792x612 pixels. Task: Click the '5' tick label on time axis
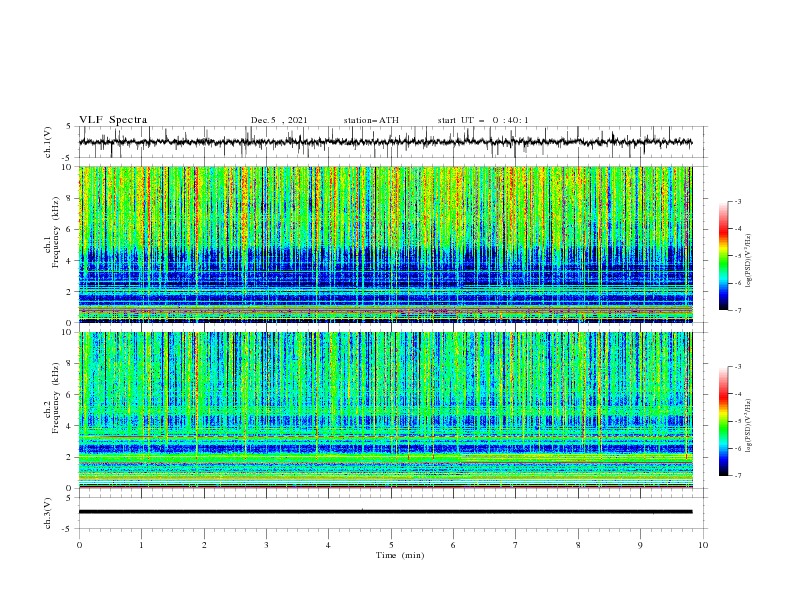tap(391, 545)
